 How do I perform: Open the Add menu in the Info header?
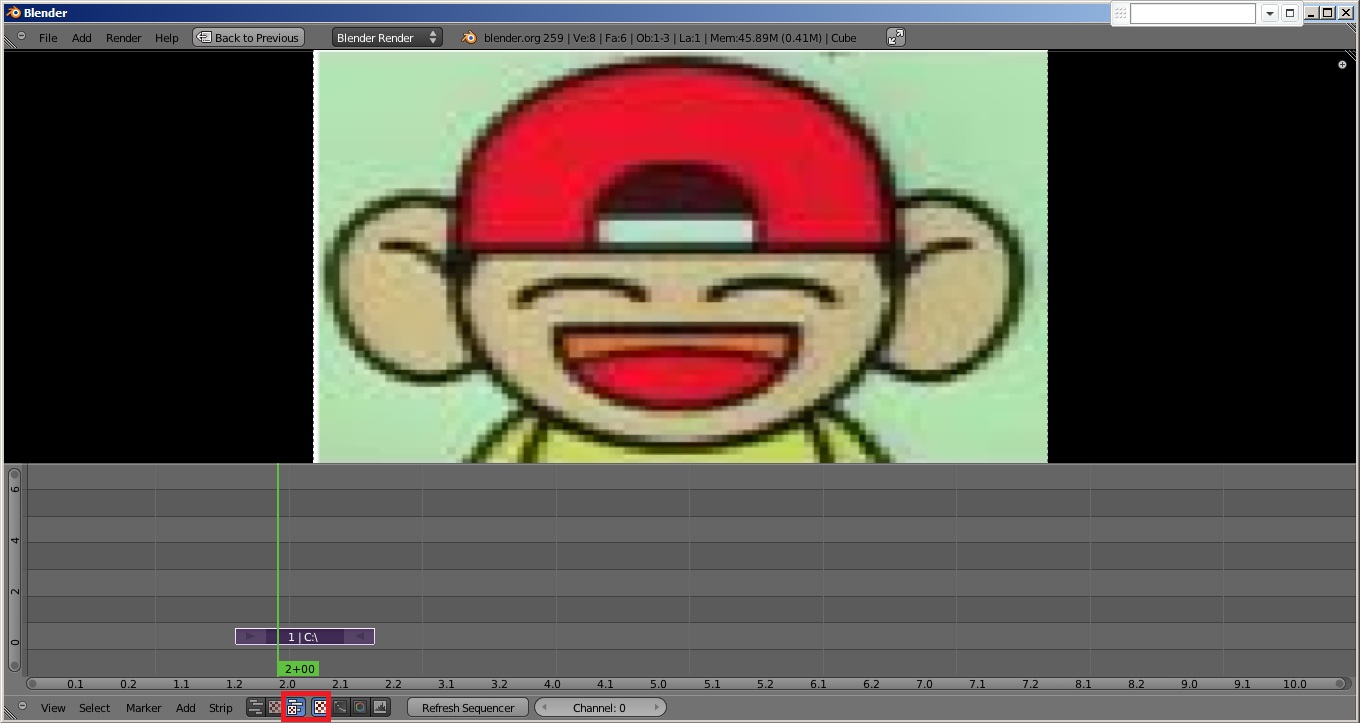tap(81, 38)
